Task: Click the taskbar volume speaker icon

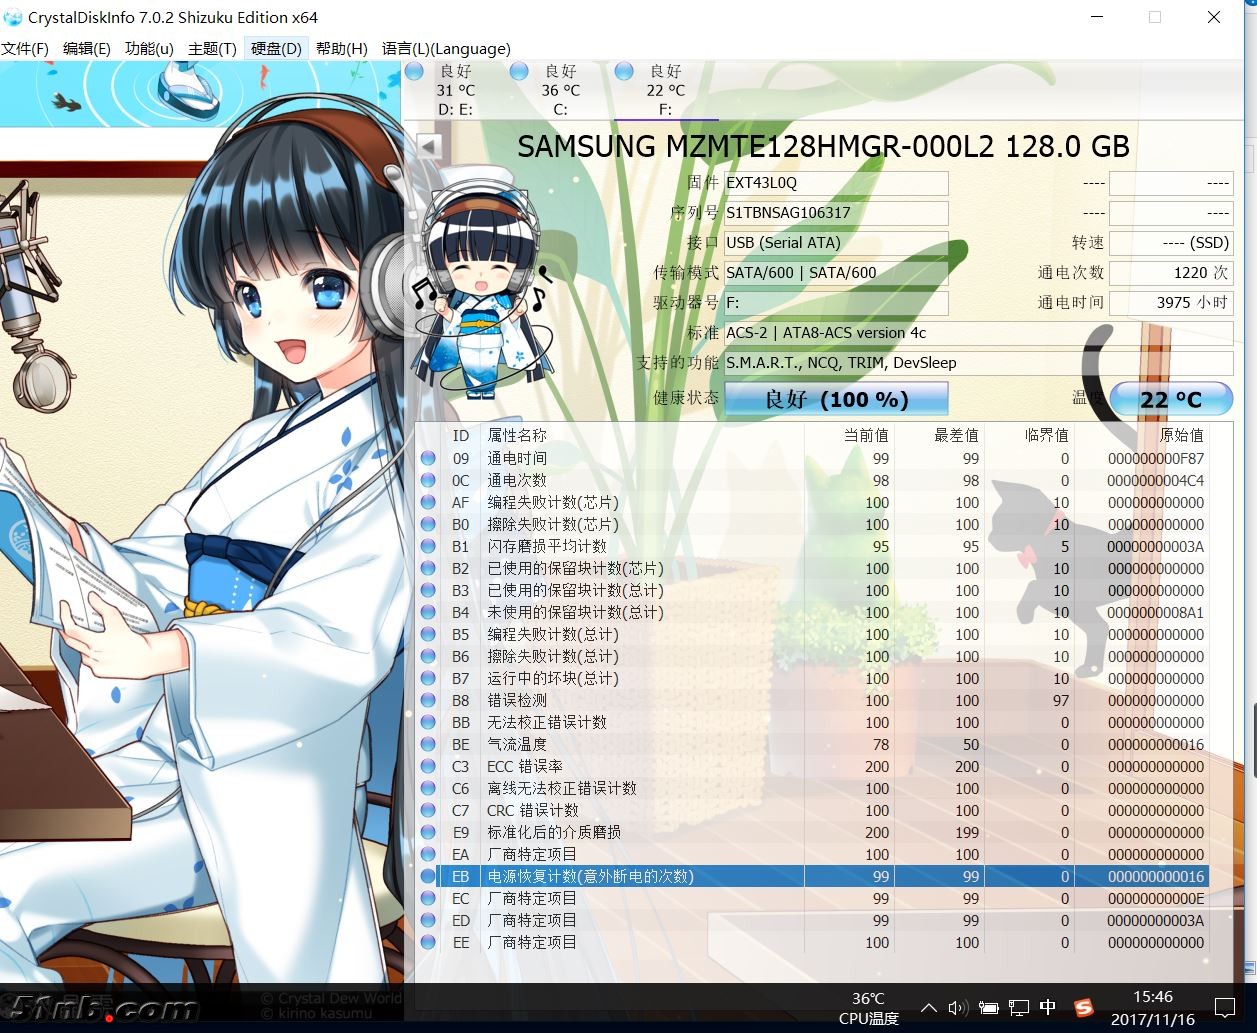Action: coord(958,1008)
